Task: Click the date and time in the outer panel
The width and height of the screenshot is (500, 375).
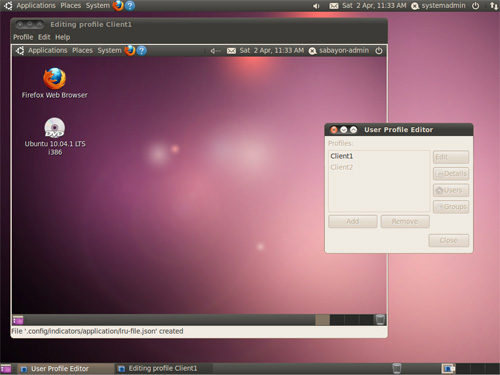Action: pyautogui.click(x=374, y=6)
